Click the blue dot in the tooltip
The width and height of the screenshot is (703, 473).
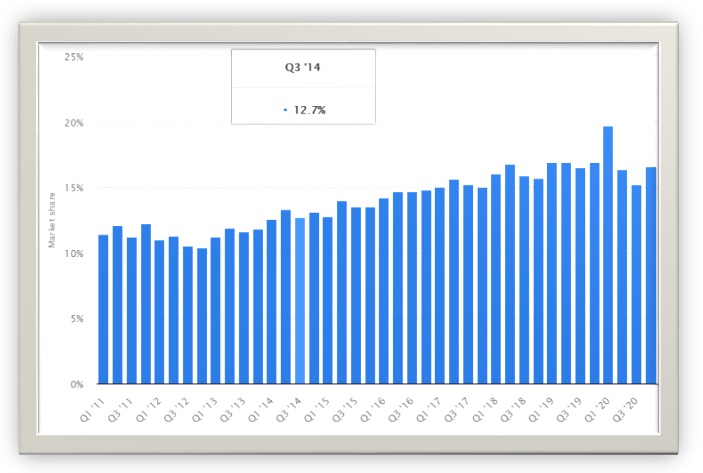point(285,109)
